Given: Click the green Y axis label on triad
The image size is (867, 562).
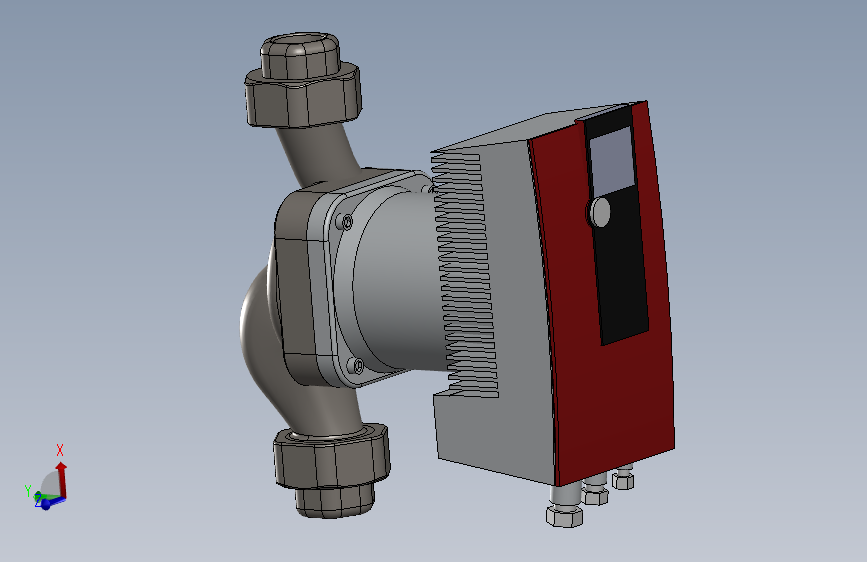Looking at the screenshot, I should tap(28, 491).
